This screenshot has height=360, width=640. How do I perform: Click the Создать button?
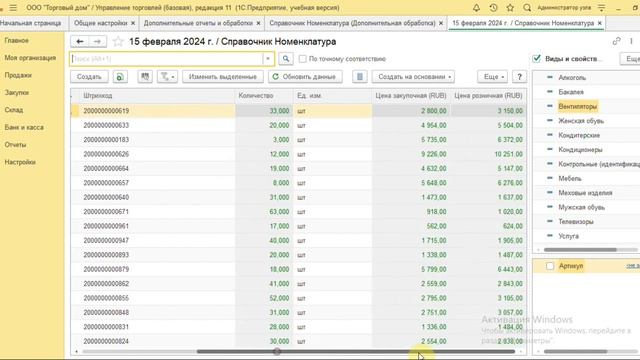tap(89, 77)
